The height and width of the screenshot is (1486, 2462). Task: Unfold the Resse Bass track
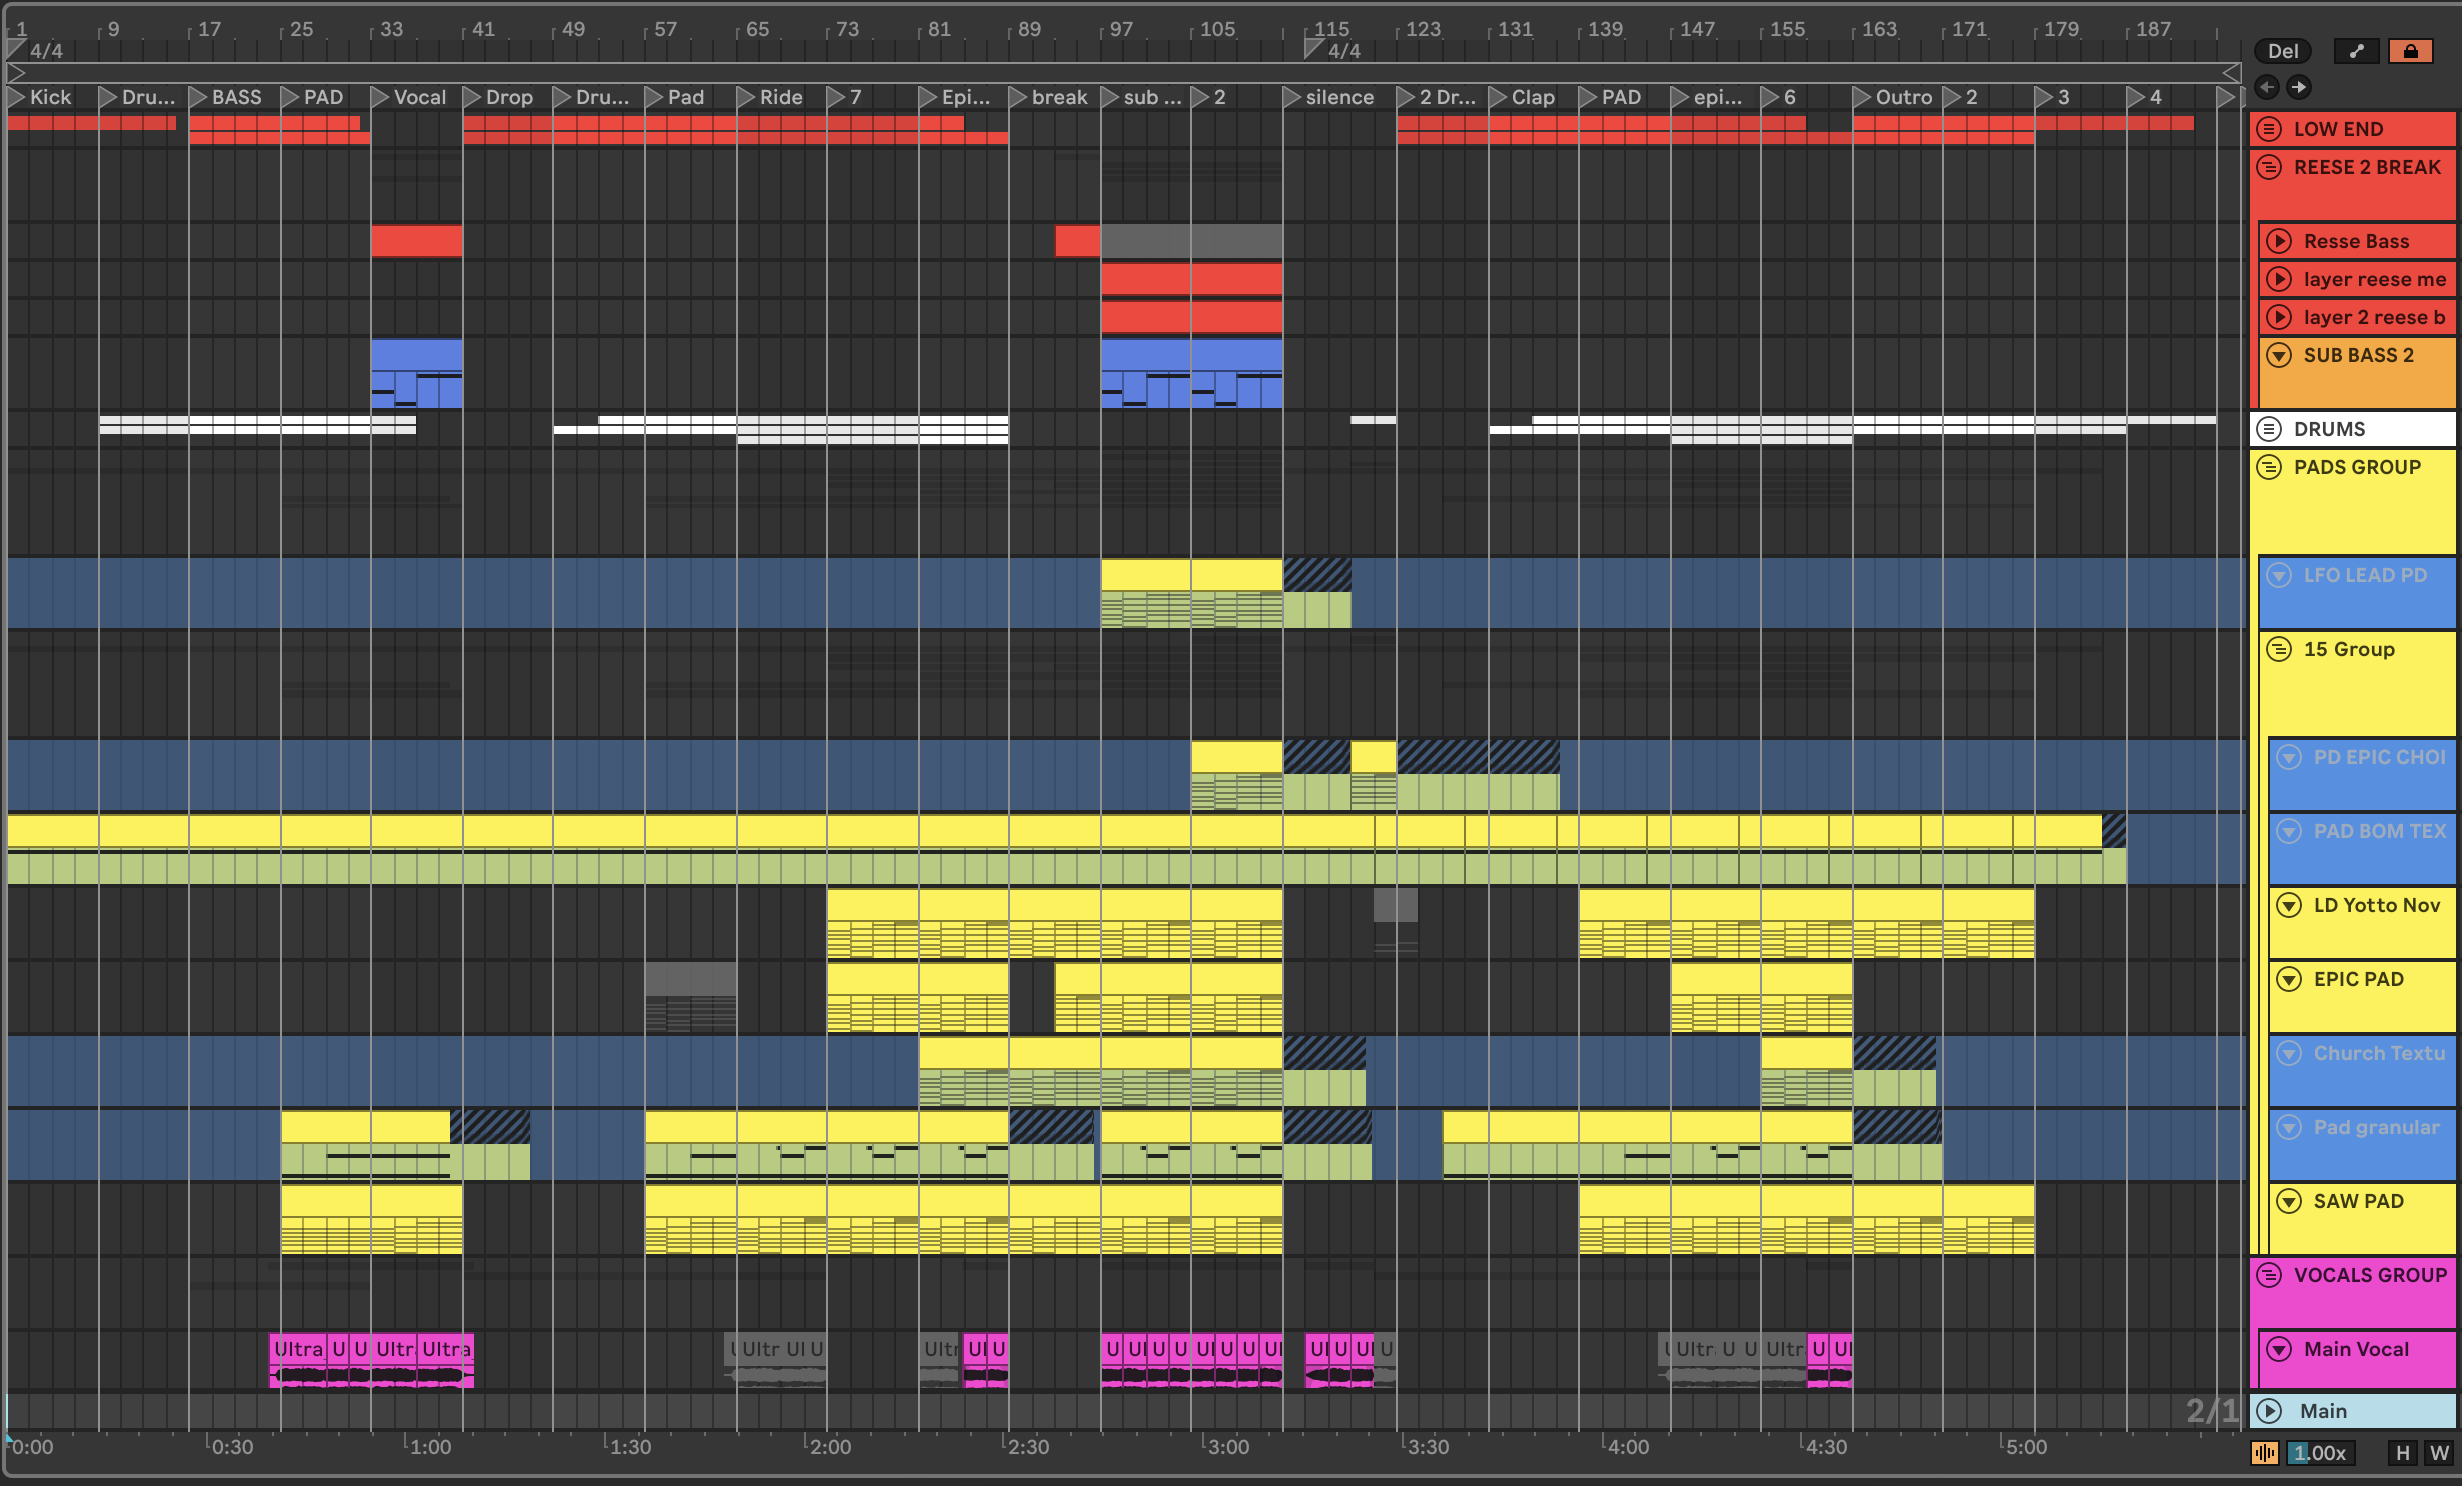click(2279, 241)
